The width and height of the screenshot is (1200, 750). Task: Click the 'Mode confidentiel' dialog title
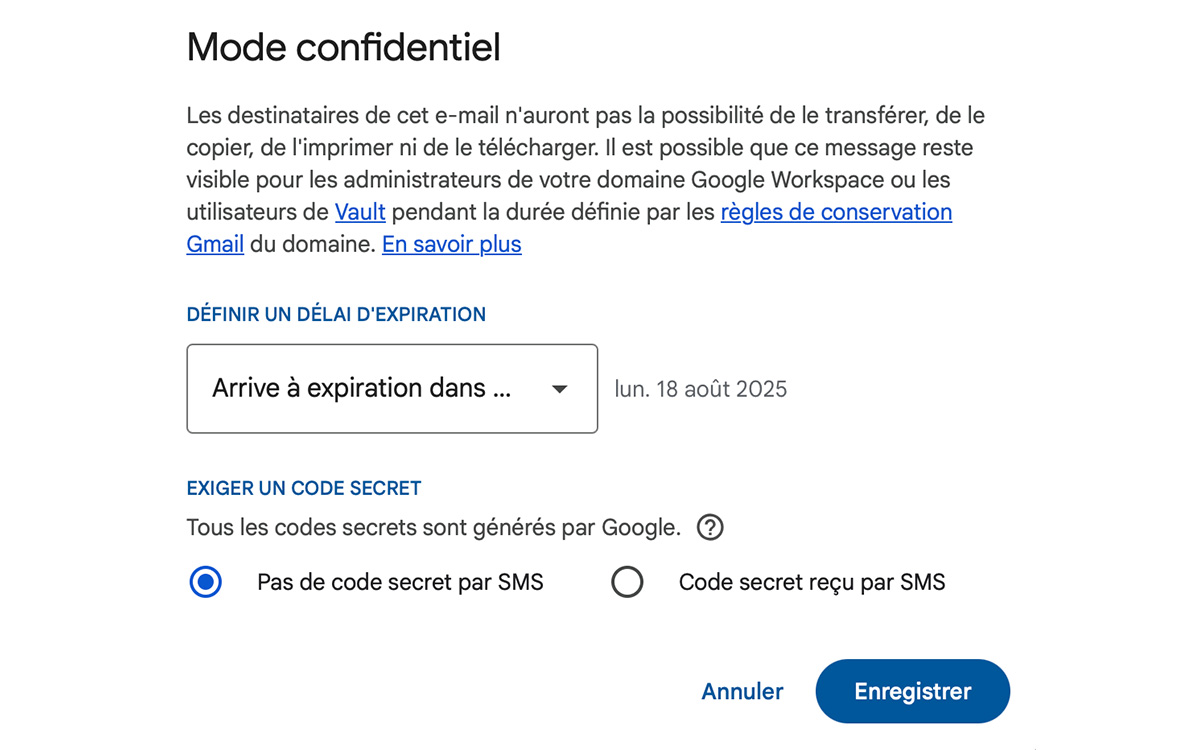[343, 47]
